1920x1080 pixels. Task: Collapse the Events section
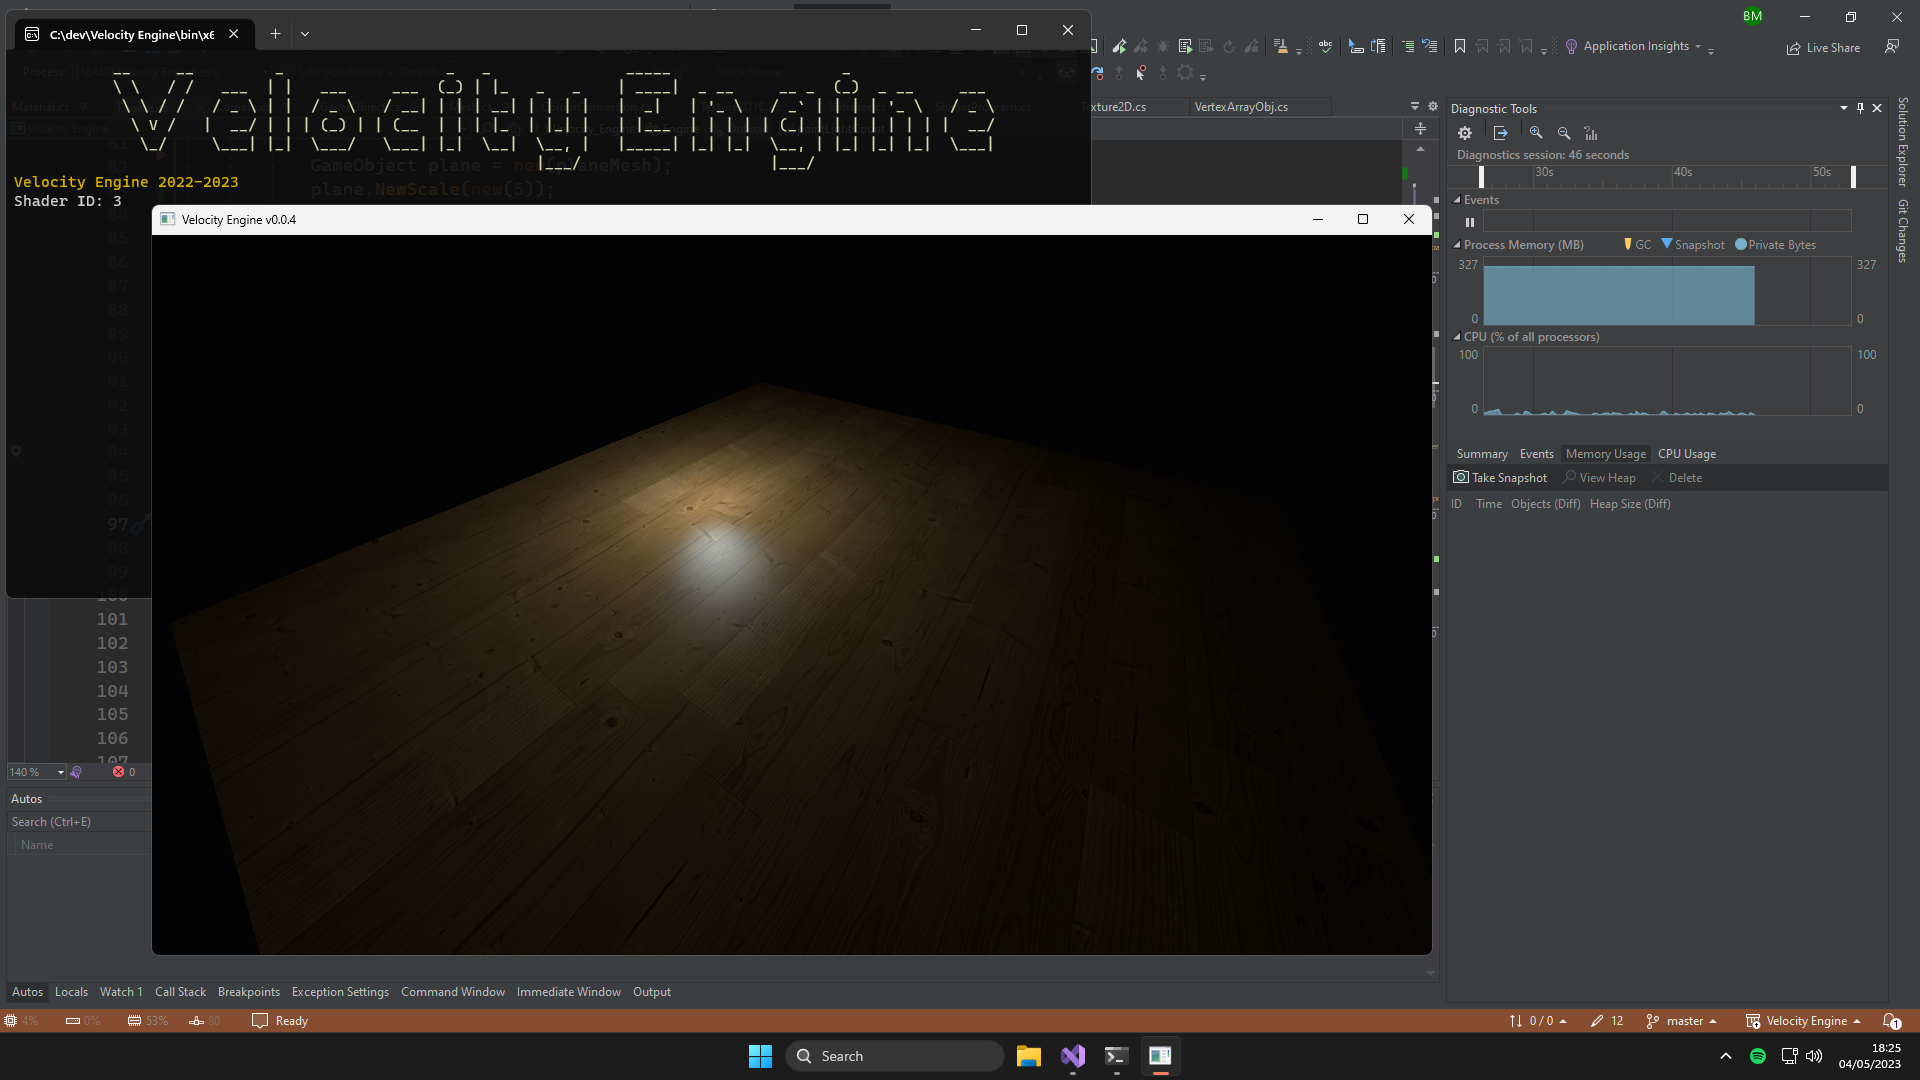(1457, 200)
